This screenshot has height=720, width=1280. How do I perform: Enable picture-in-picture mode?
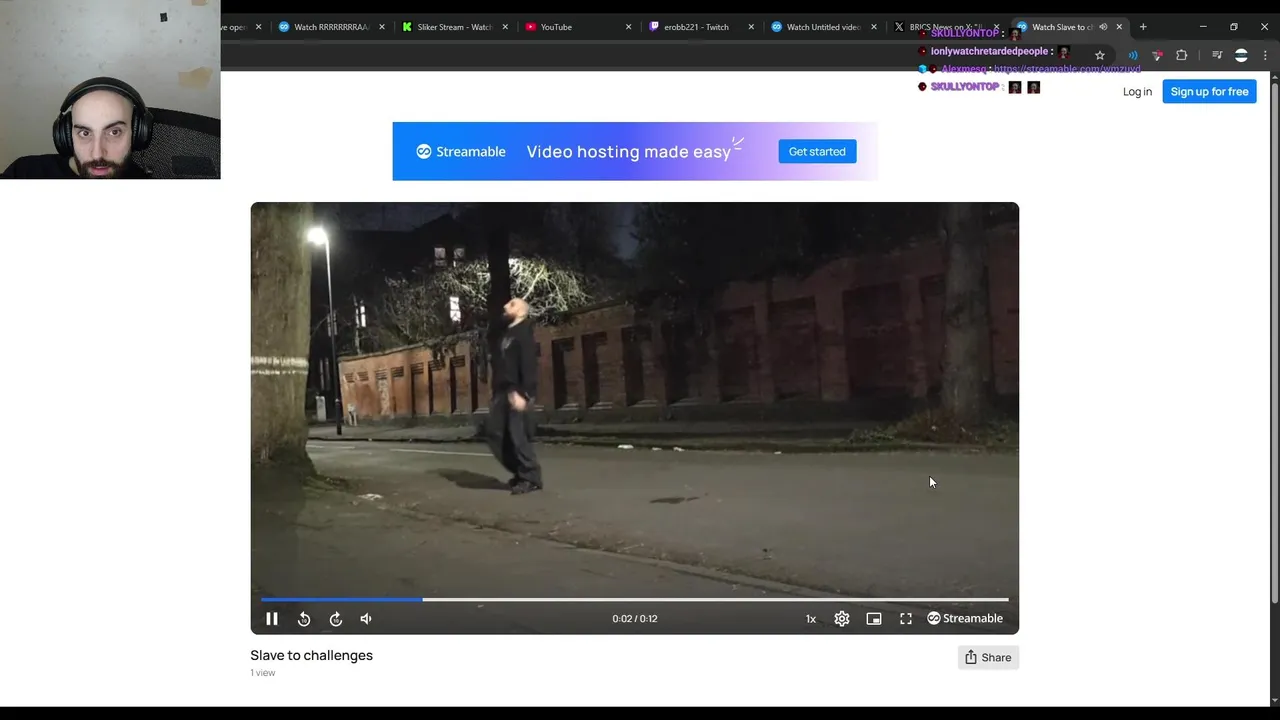(874, 619)
